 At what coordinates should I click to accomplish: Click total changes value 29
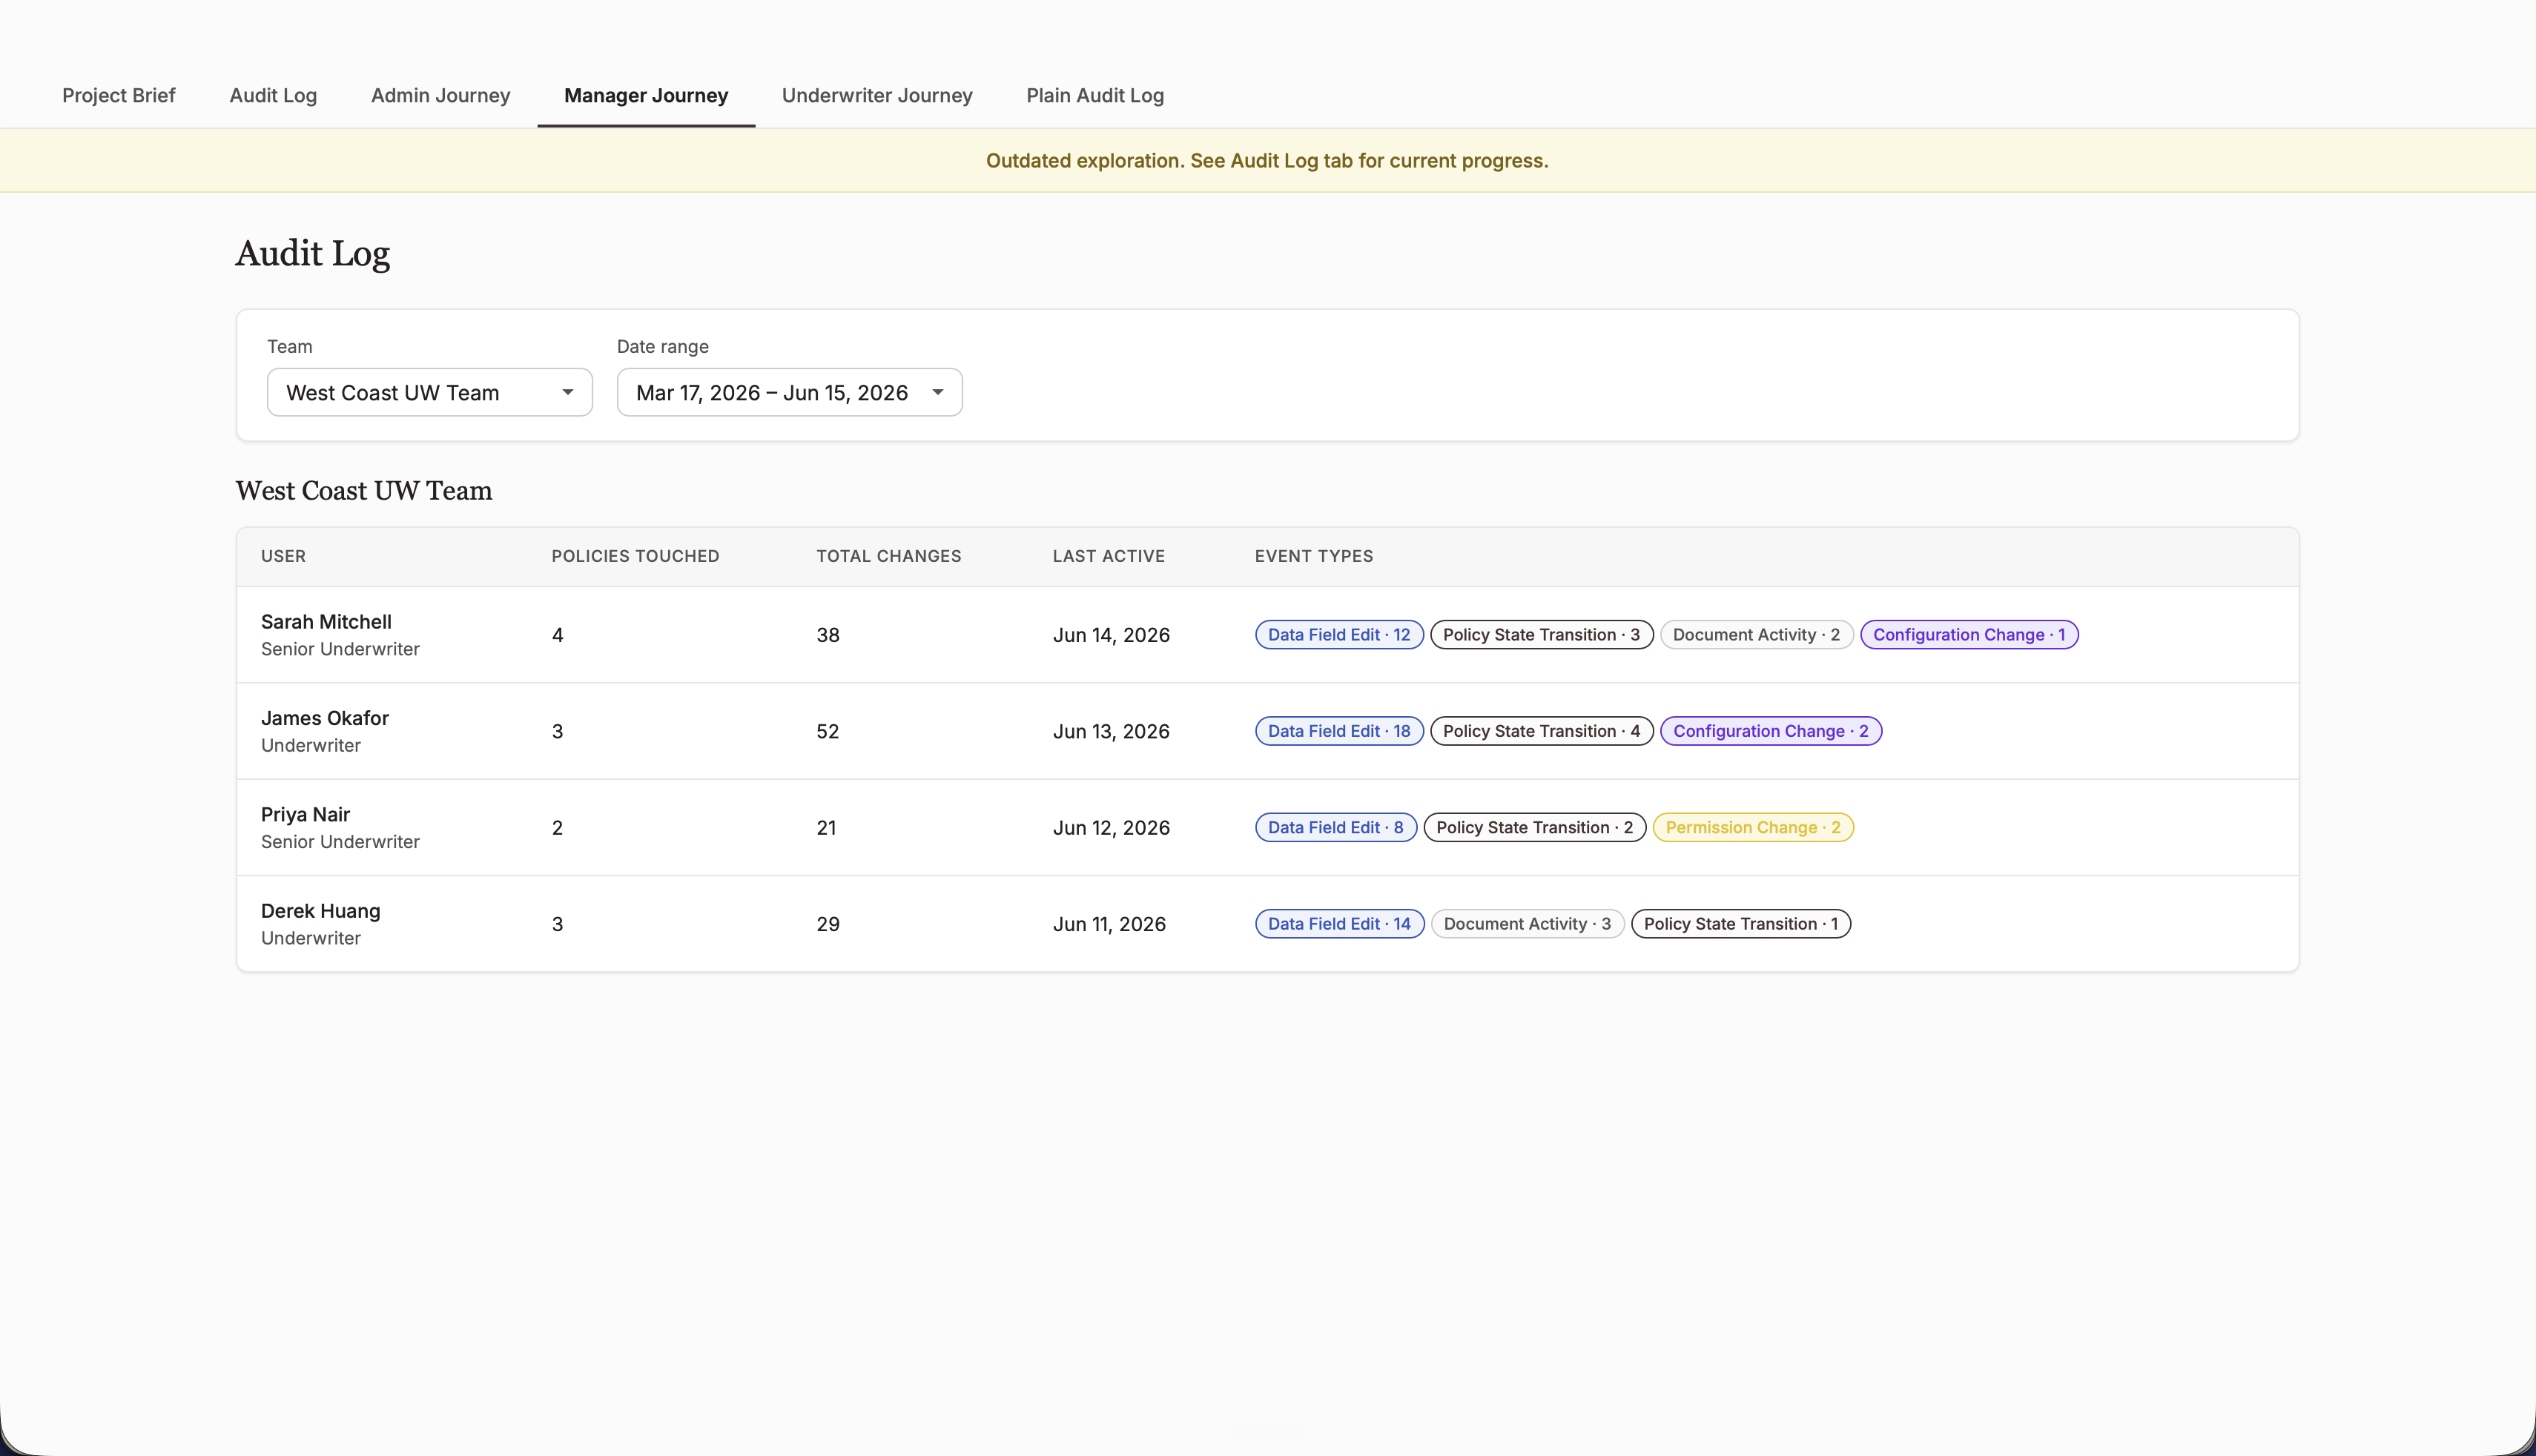point(828,924)
